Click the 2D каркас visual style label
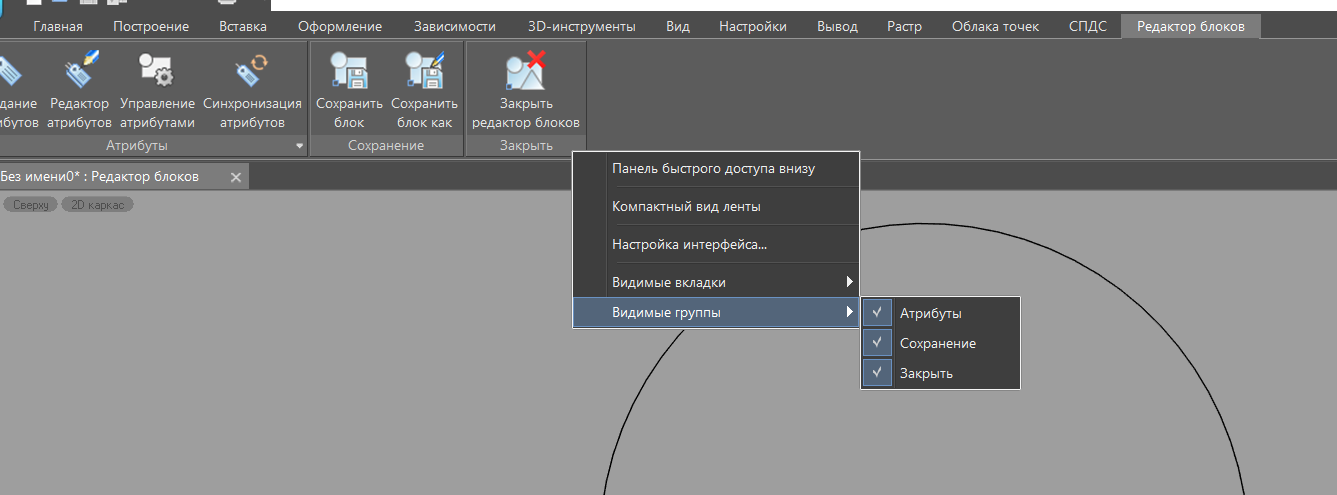1337x495 pixels. click(x=97, y=204)
